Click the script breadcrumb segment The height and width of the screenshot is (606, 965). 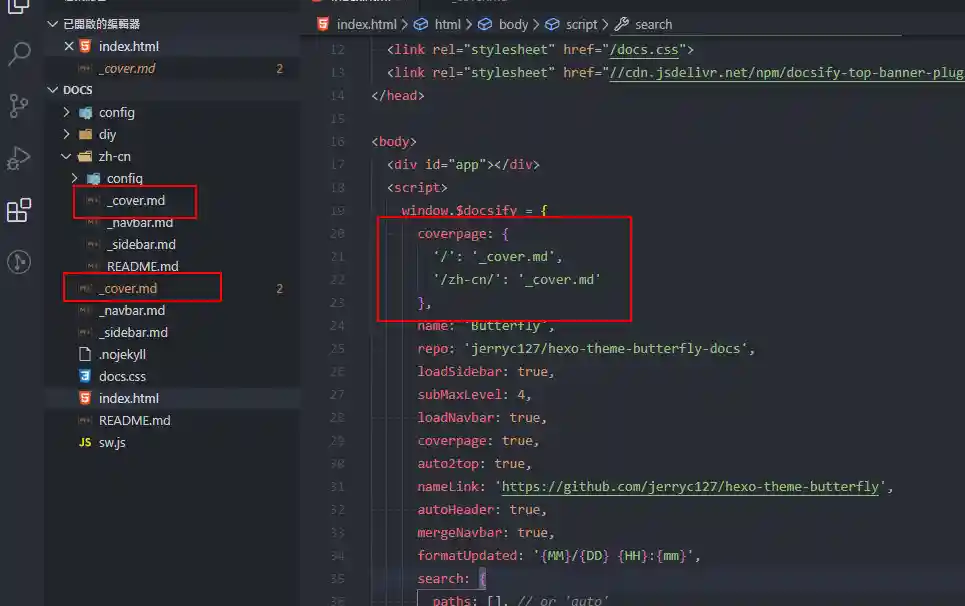582,25
